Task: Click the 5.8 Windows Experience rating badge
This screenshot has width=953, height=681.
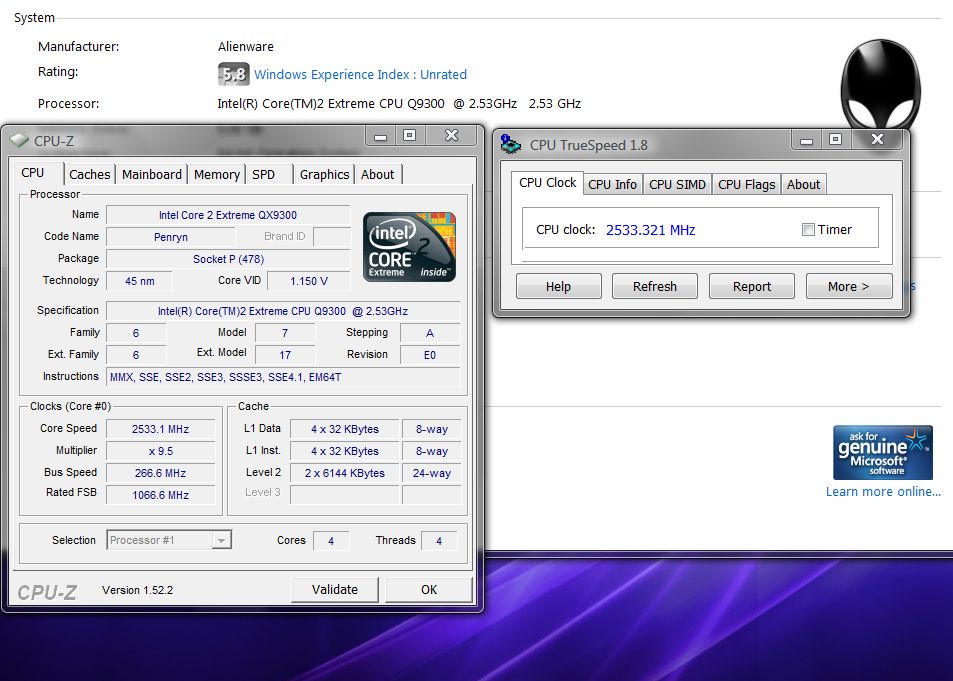Action: (233, 74)
